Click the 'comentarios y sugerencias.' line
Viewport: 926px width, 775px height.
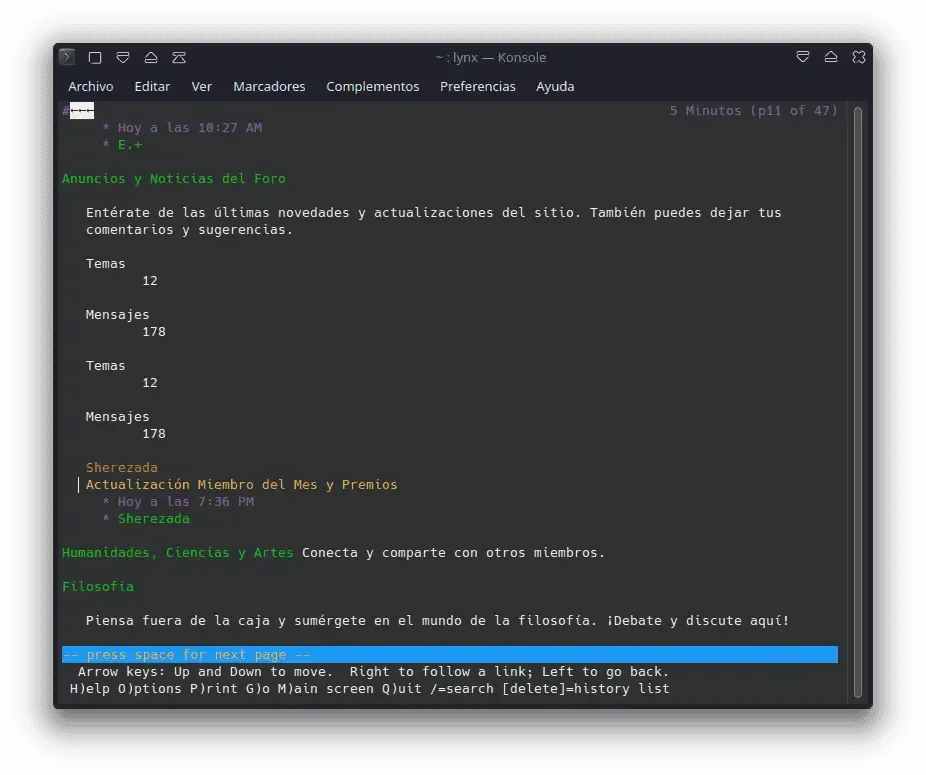coord(189,230)
